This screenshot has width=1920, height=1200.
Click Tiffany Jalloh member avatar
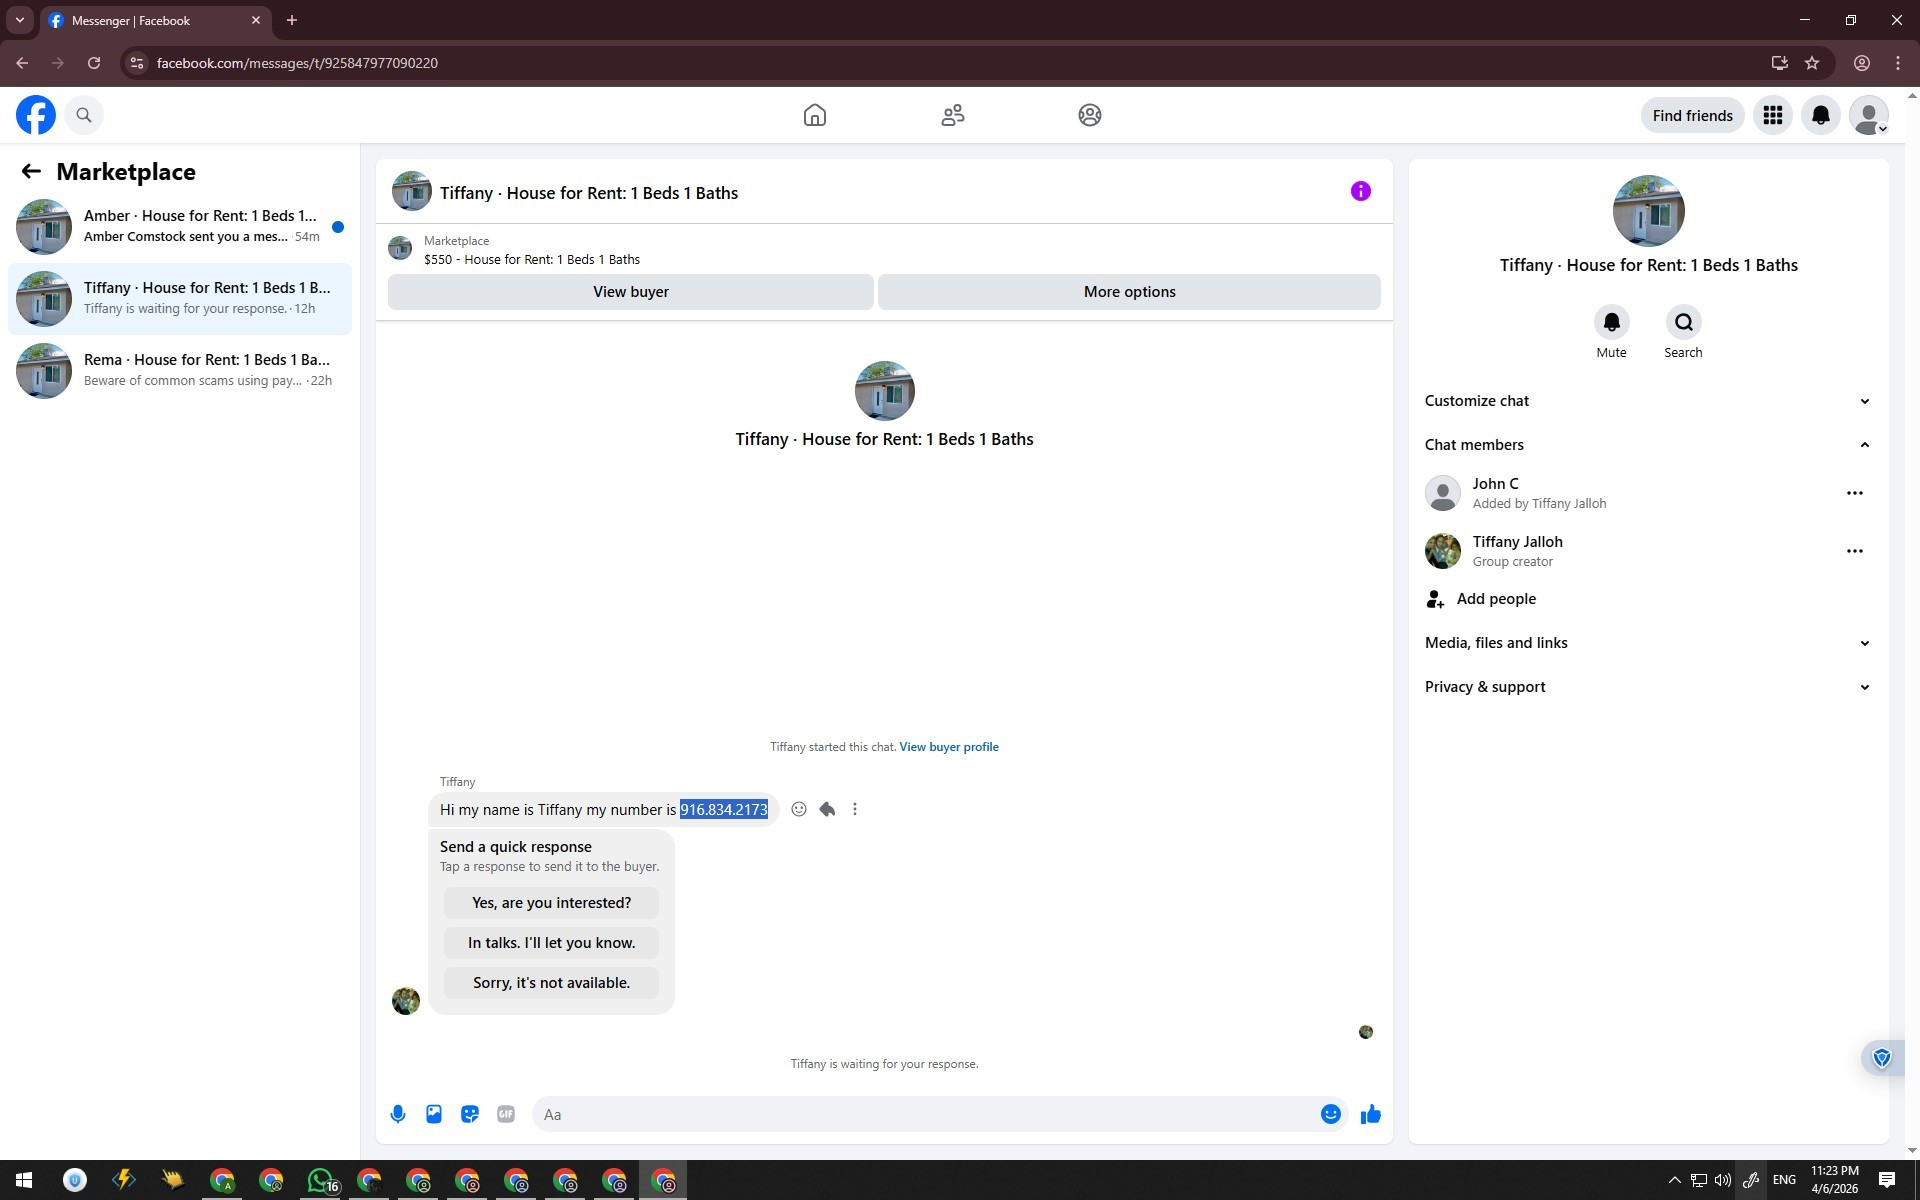[1443, 551]
